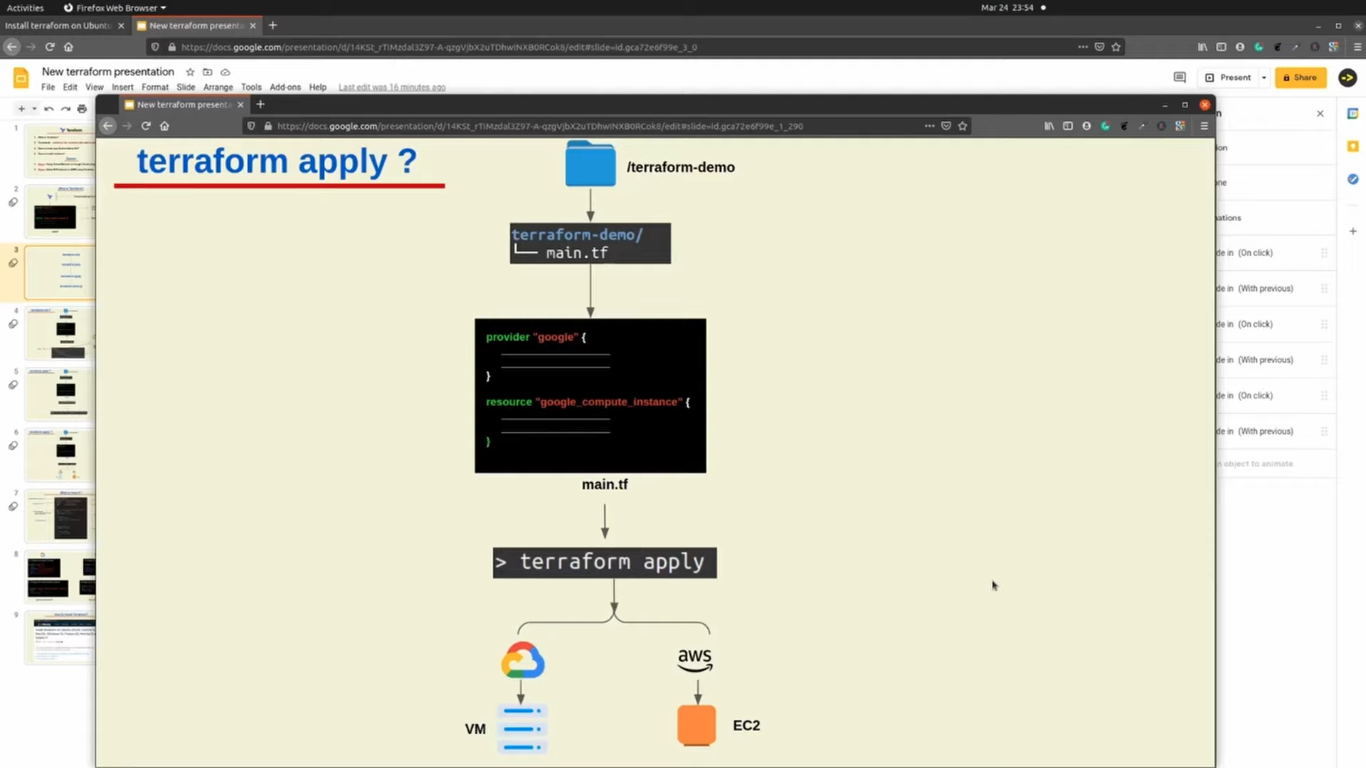Close the animations side panel
Viewport: 1366px width, 768px height.
tap(1320, 113)
